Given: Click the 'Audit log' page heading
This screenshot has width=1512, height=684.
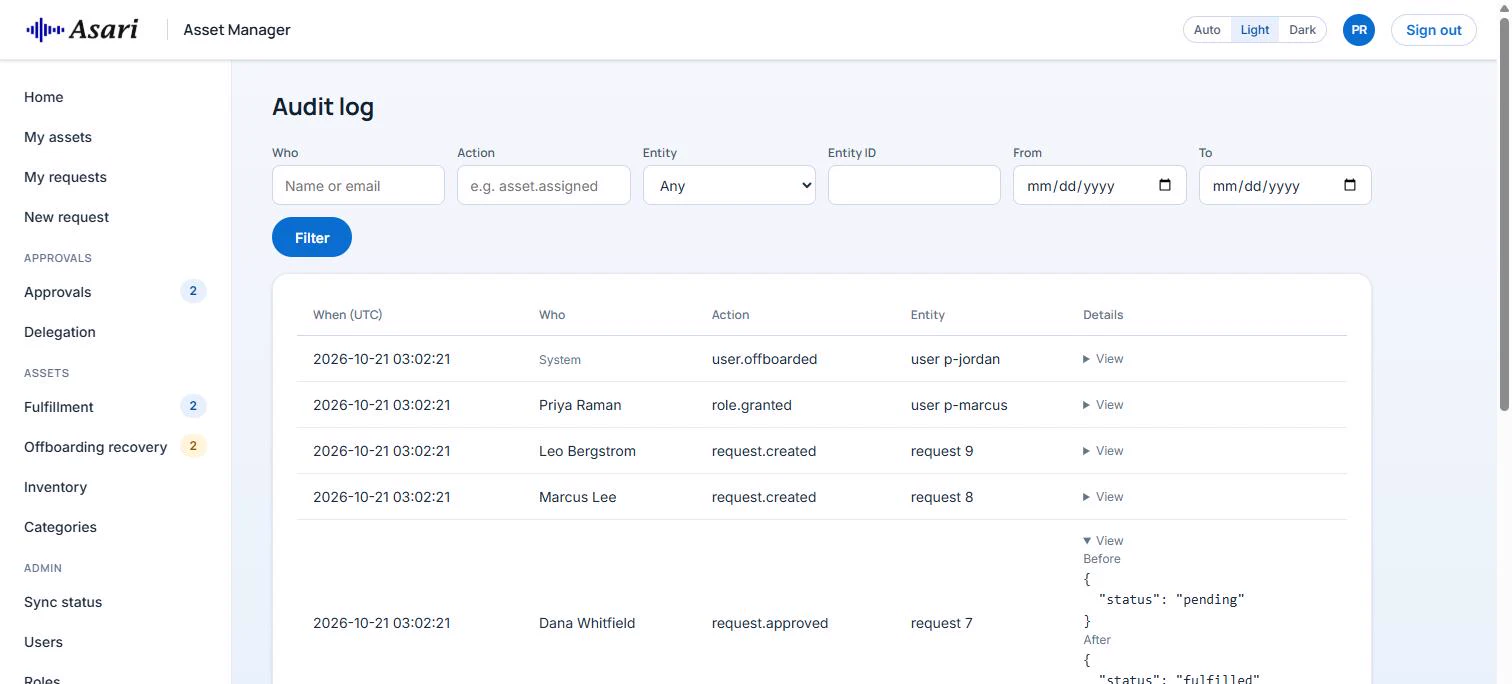Looking at the screenshot, I should coord(323,107).
